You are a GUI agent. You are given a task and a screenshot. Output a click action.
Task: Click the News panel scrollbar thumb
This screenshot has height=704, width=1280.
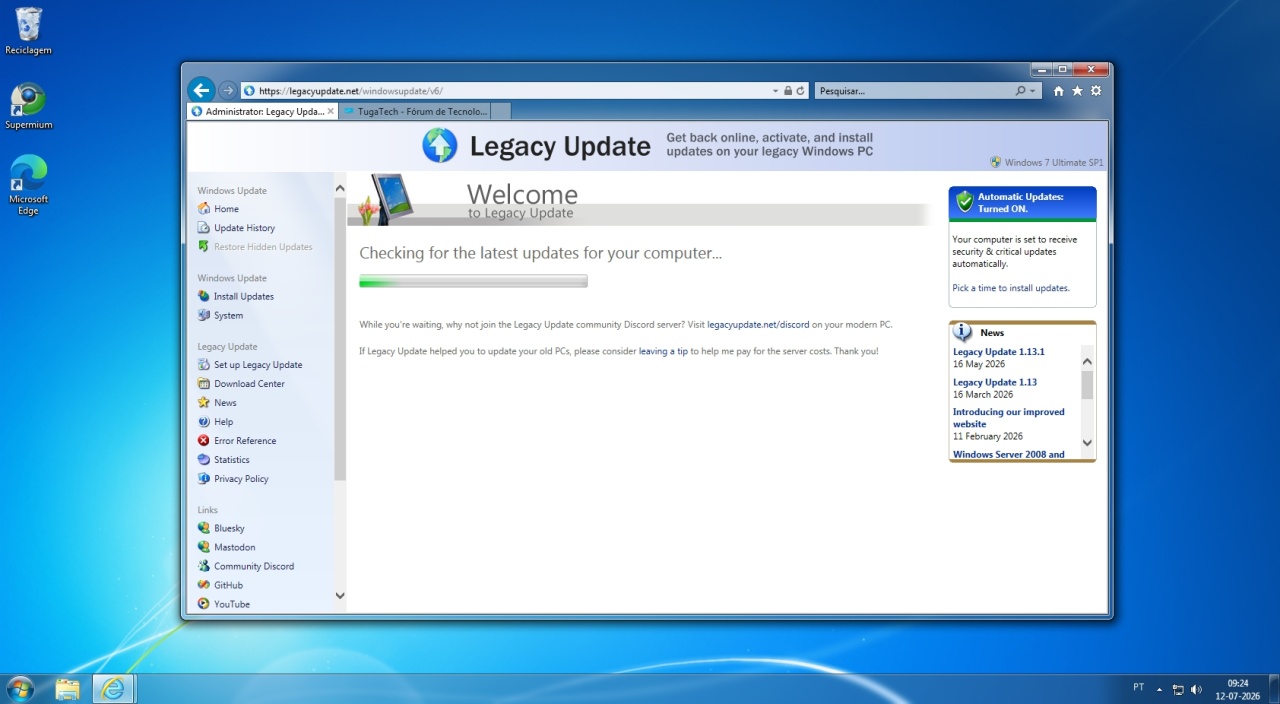[1088, 384]
